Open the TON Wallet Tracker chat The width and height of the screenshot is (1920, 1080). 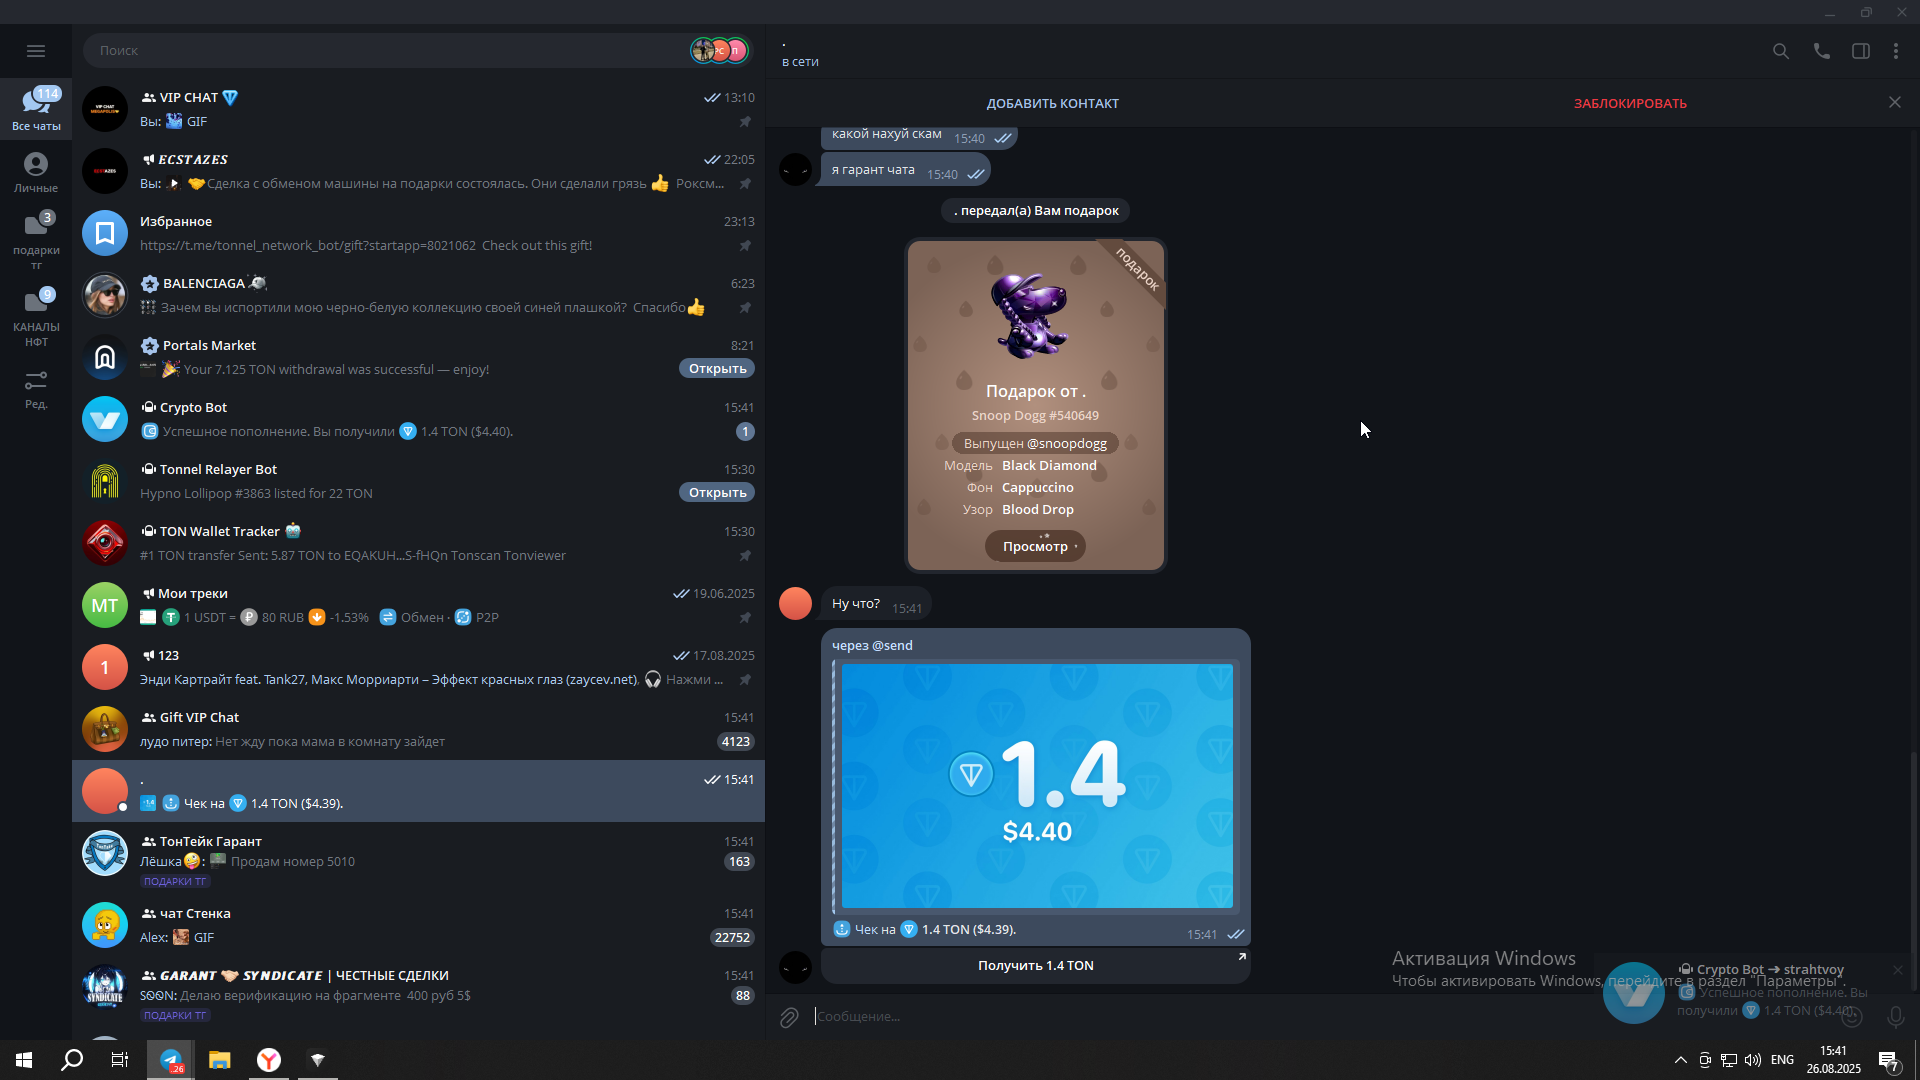coord(418,543)
